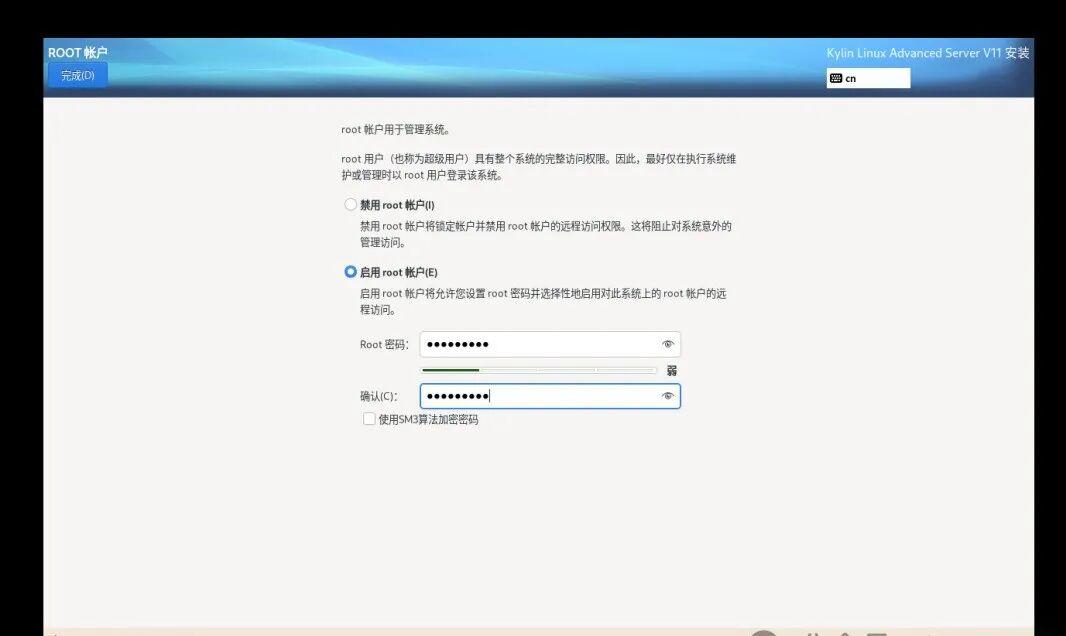Screen dimensions: 1066x636
Task: Focus the 确认(C) confirmation input field
Action: (540, 395)
